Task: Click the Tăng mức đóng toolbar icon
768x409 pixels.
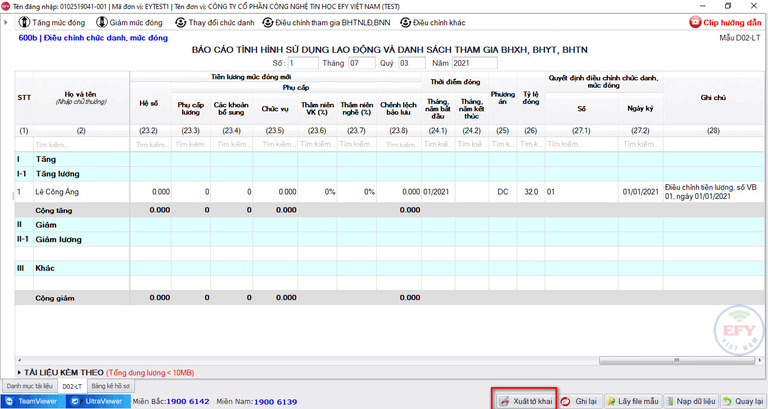Action: [x=24, y=22]
